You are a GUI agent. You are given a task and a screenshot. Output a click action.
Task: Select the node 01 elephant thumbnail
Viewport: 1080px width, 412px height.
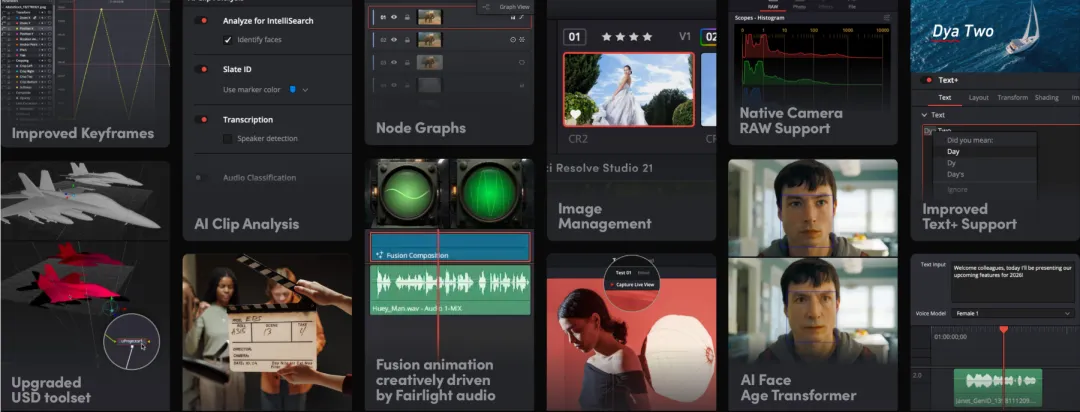click(x=430, y=17)
